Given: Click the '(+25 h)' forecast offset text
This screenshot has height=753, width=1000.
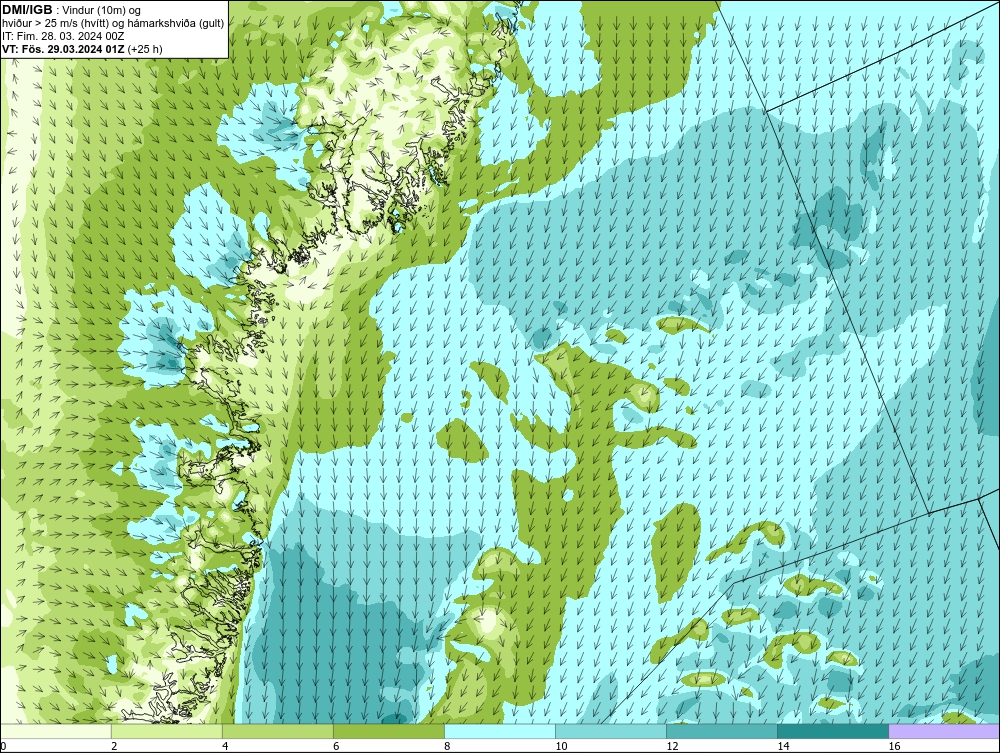Looking at the screenshot, I should [145, 49].
